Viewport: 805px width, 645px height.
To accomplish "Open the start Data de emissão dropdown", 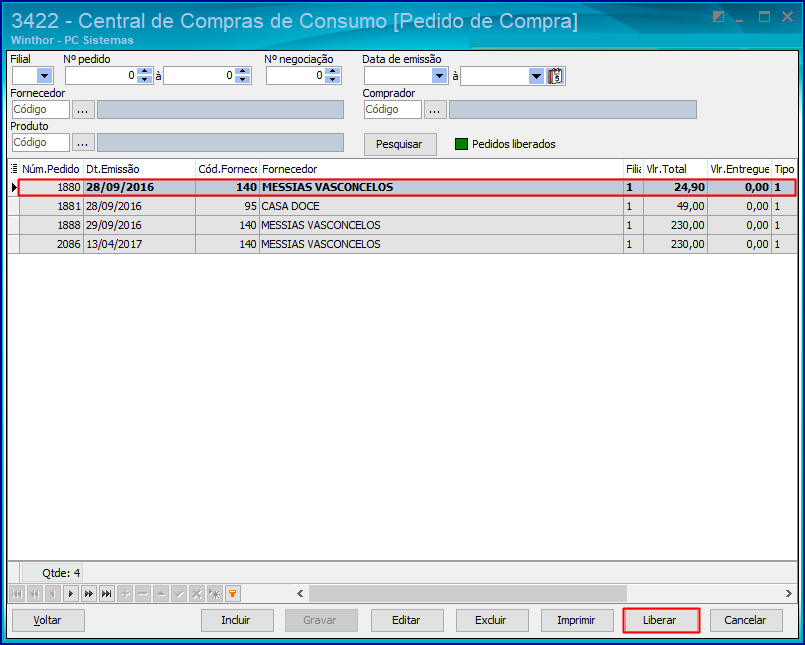I will tap(439, 76).
